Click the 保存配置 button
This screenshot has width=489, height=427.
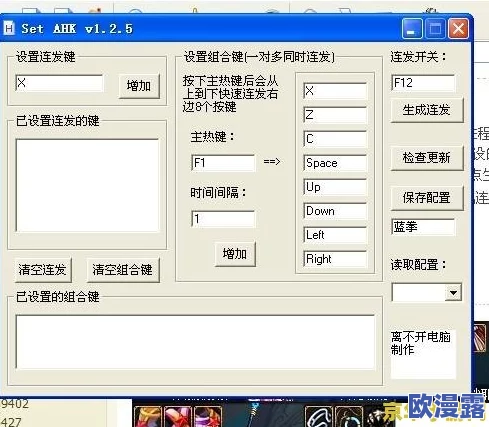point(427,198)
